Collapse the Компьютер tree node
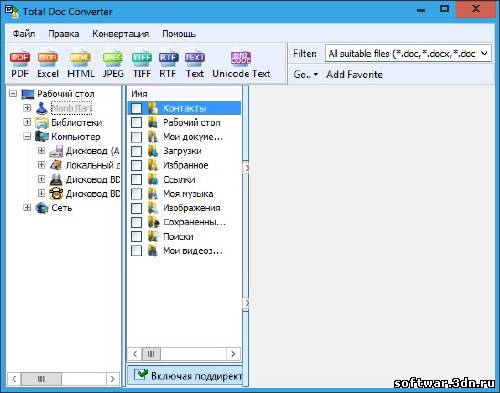The width and height of the screenshot is (500, 393). coord(27,136)
